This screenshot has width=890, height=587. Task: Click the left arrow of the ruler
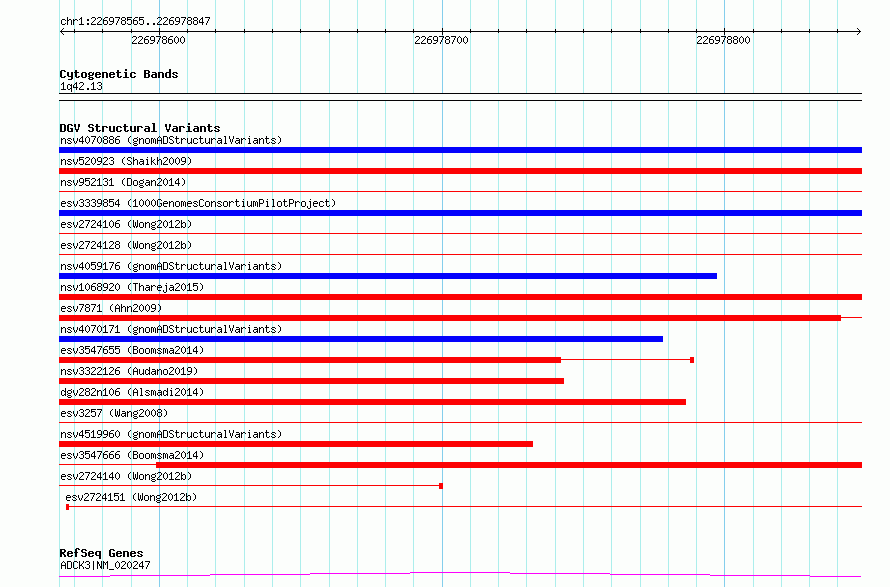click(62, 32)
